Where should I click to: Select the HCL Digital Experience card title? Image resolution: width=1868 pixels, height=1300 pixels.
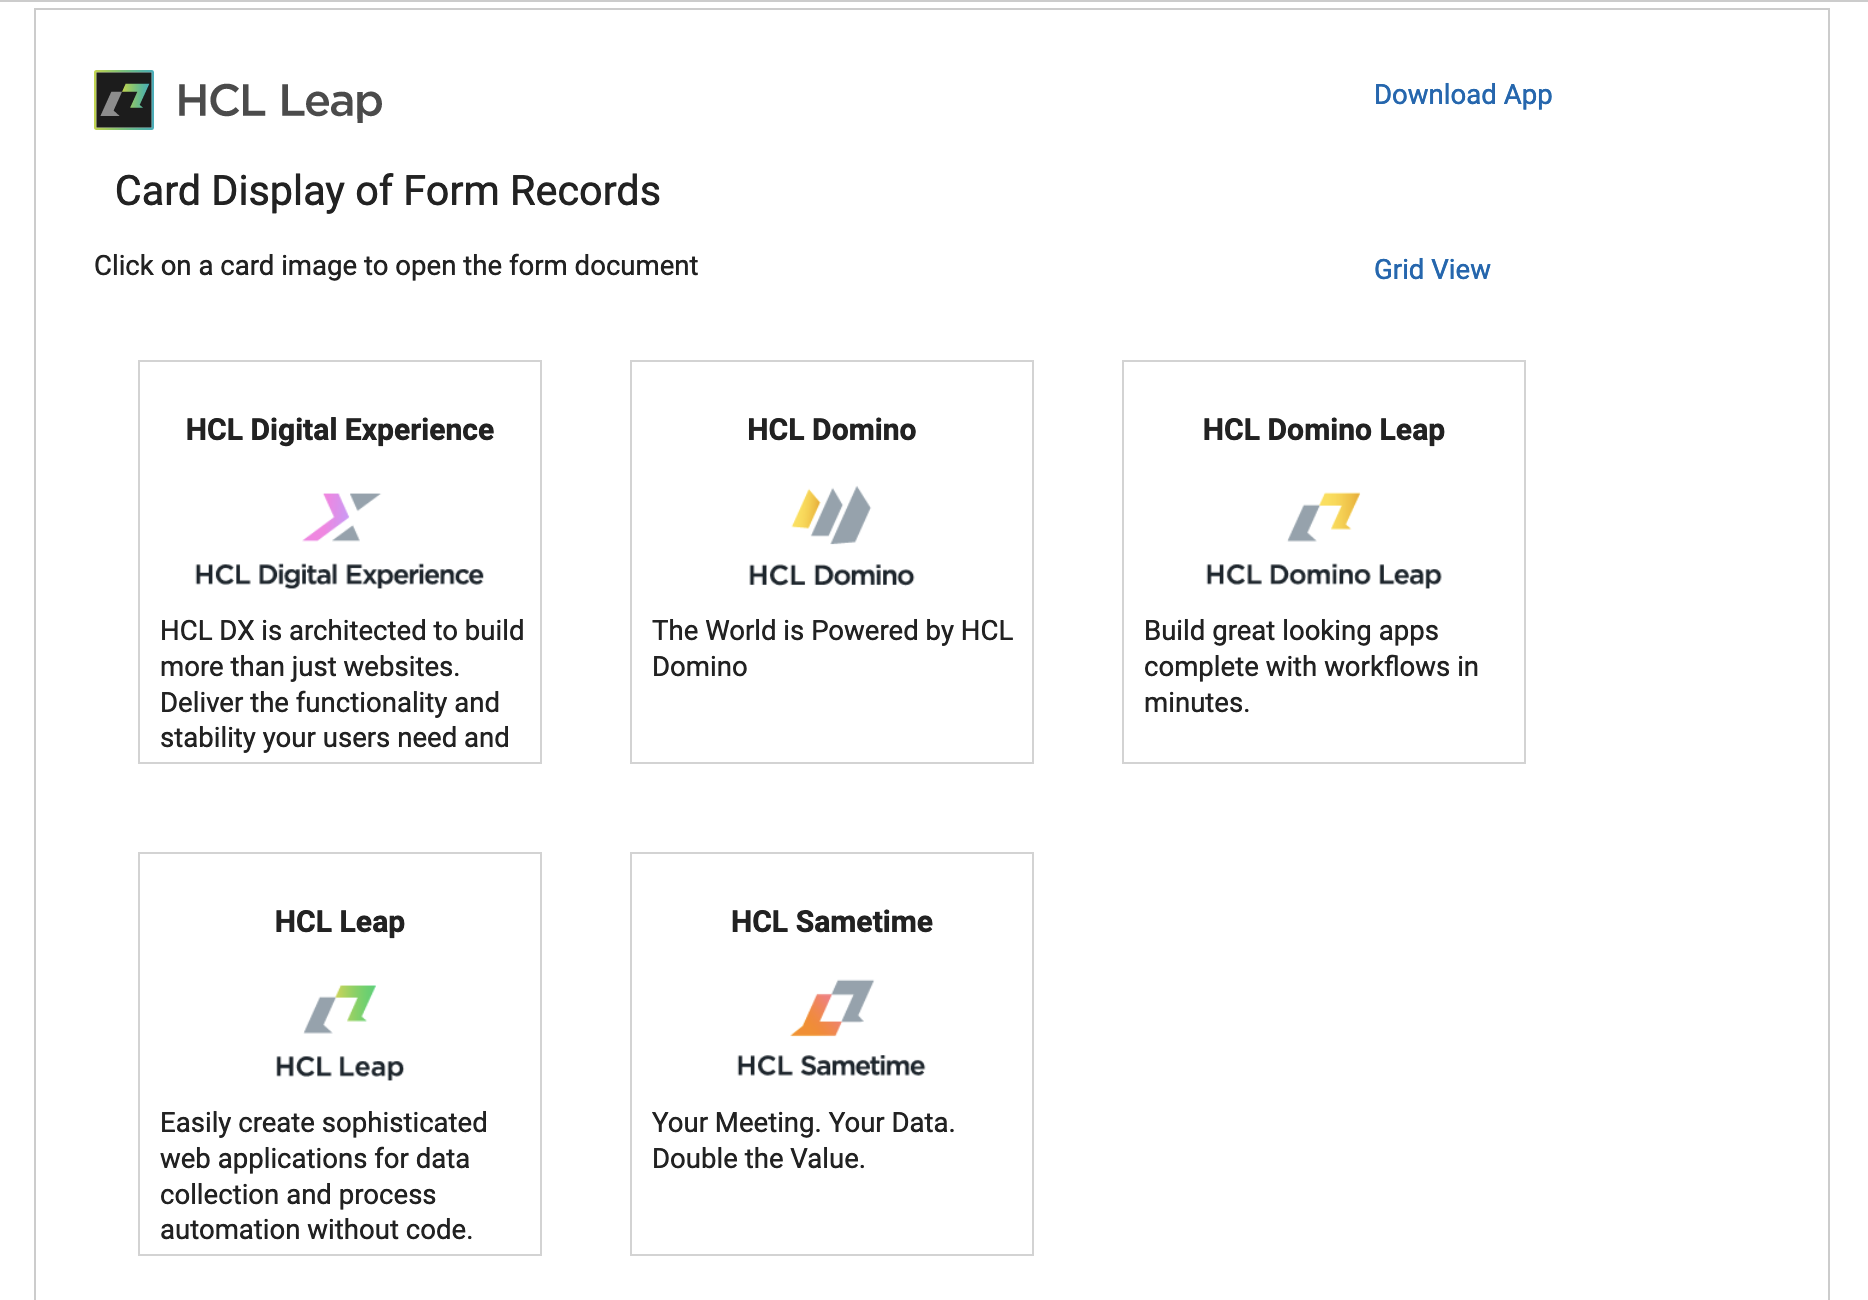340,430
